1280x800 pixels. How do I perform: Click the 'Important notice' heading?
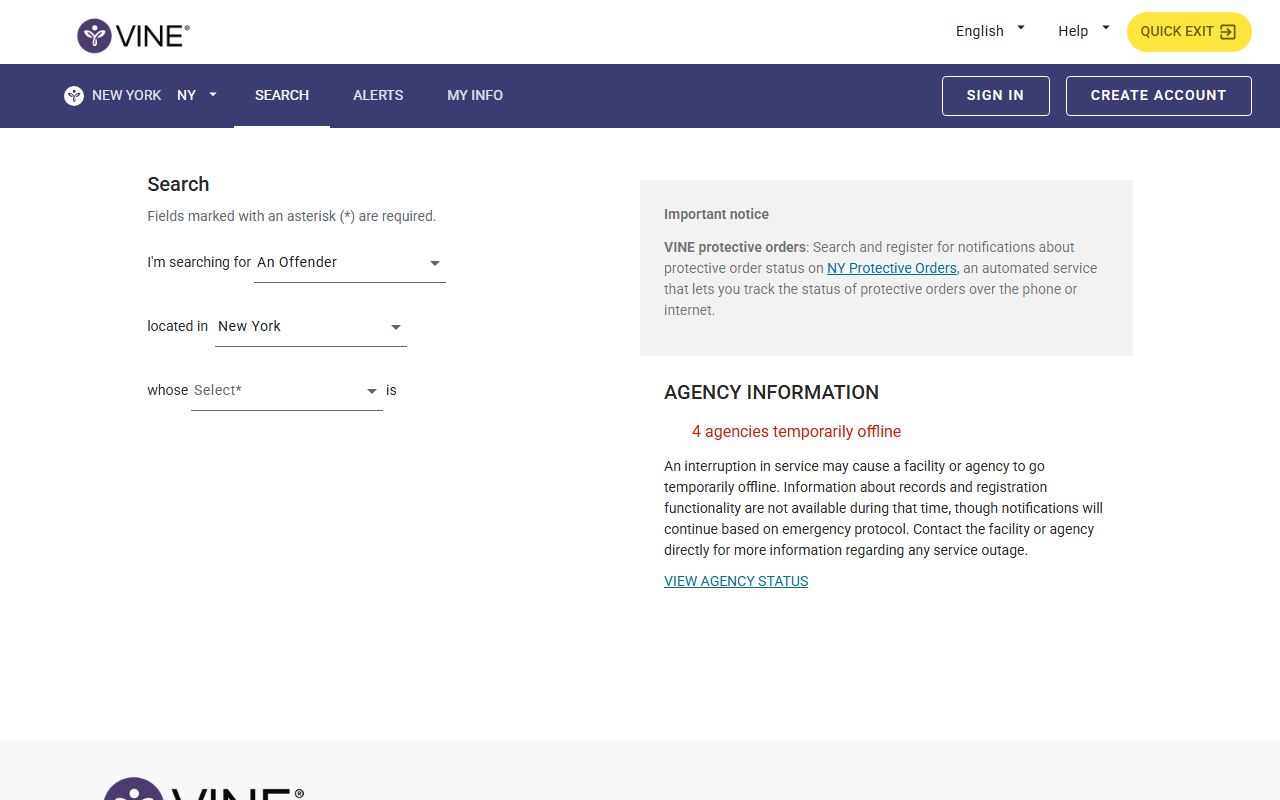coord(716,214)
